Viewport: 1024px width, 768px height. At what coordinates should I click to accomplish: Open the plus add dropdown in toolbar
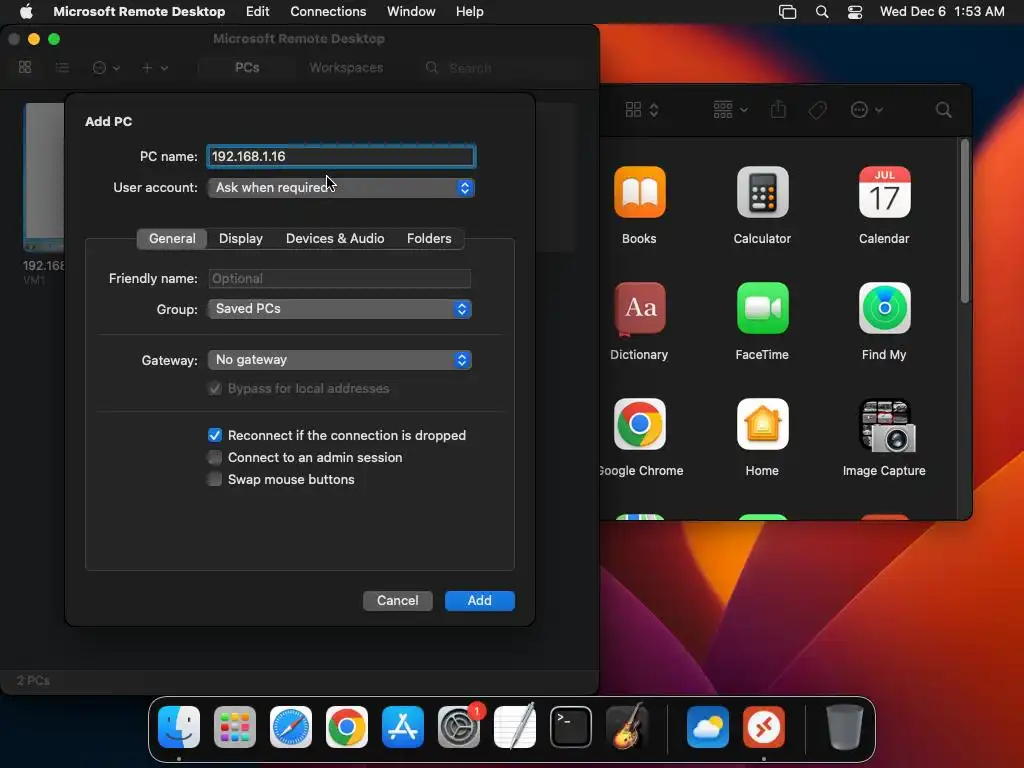click(155, 67)
